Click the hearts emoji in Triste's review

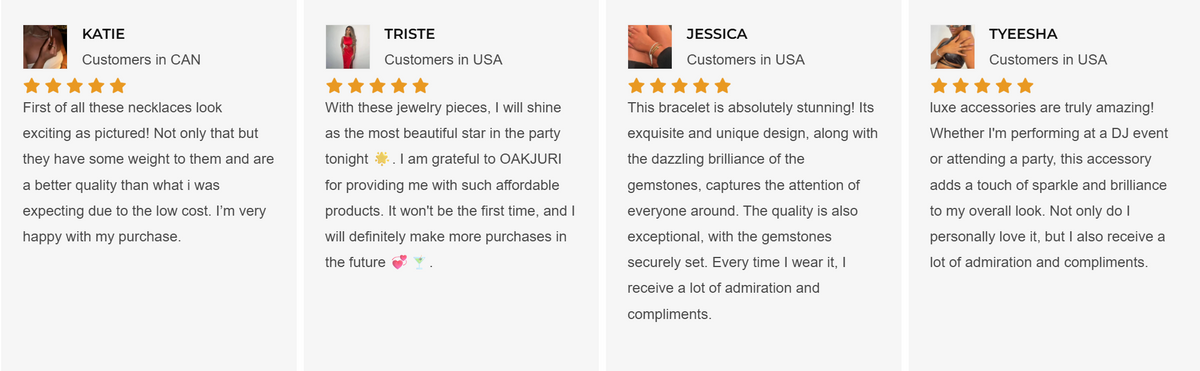point(398,262)
